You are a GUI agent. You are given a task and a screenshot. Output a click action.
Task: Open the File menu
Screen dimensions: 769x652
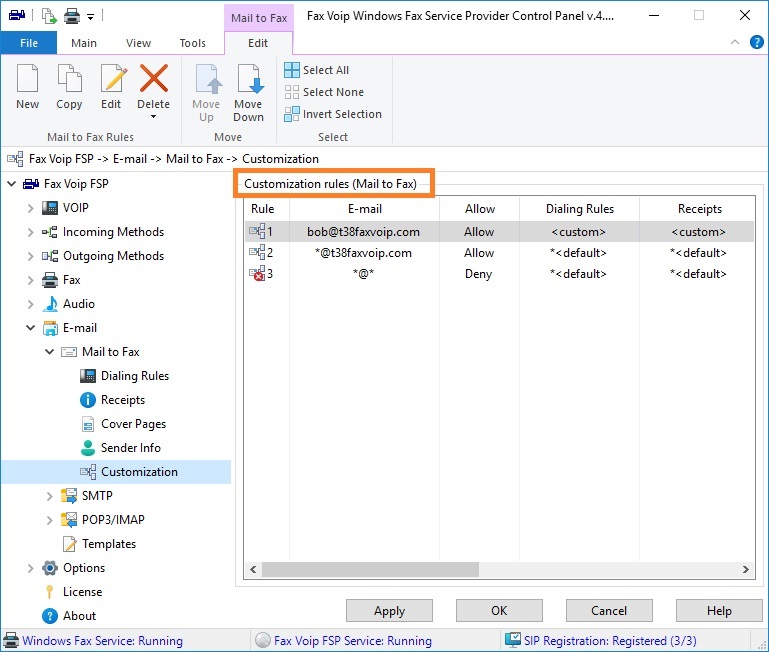(29, 43)
